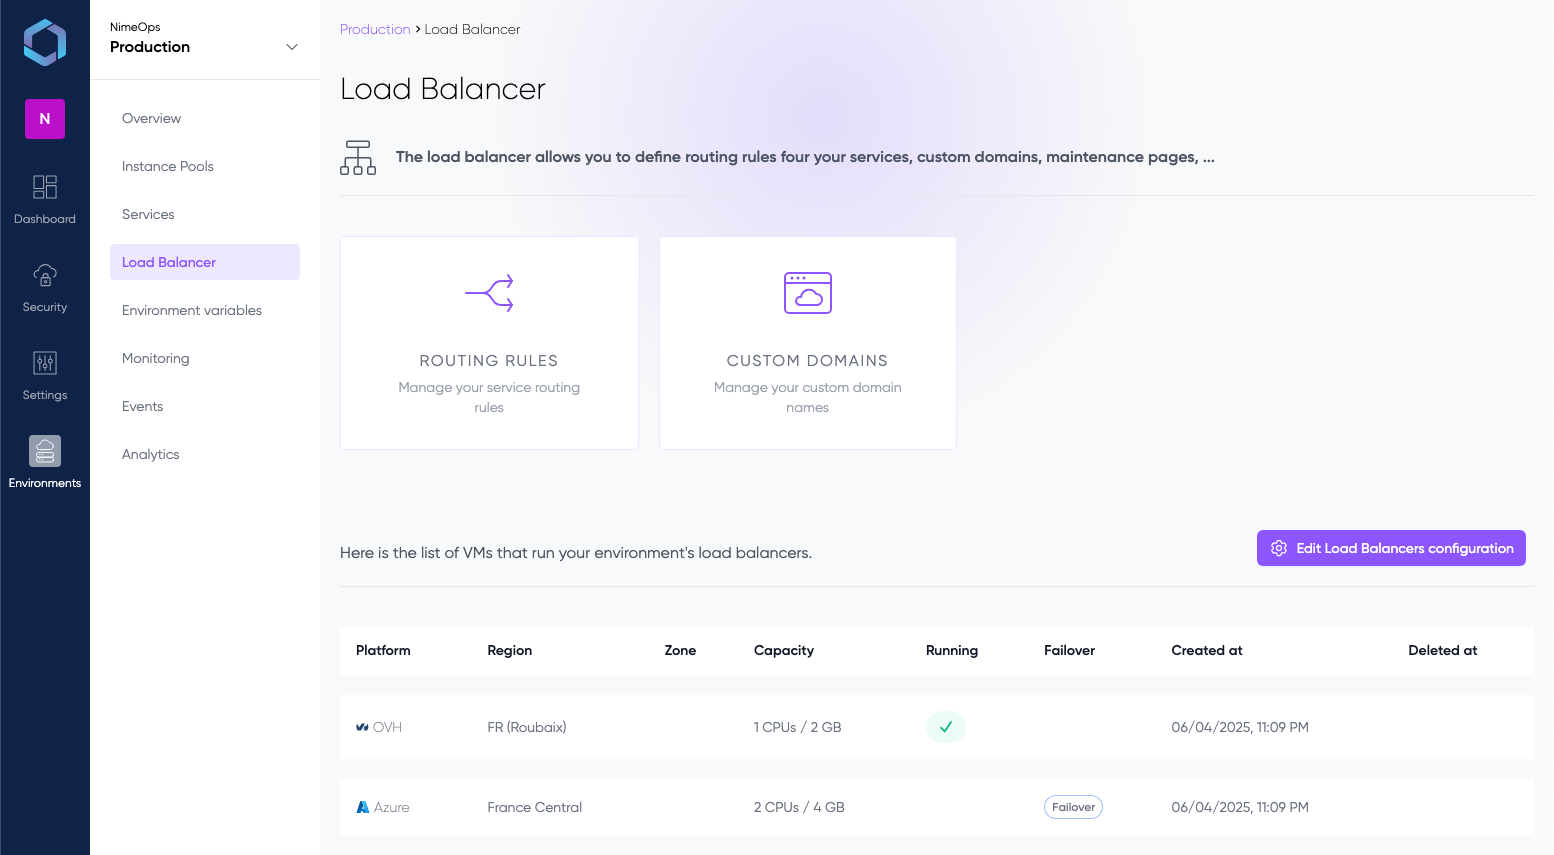Select the magenta N organization avatar
1554x855 pixels.
pyautogui.click(x=45, y=119)
